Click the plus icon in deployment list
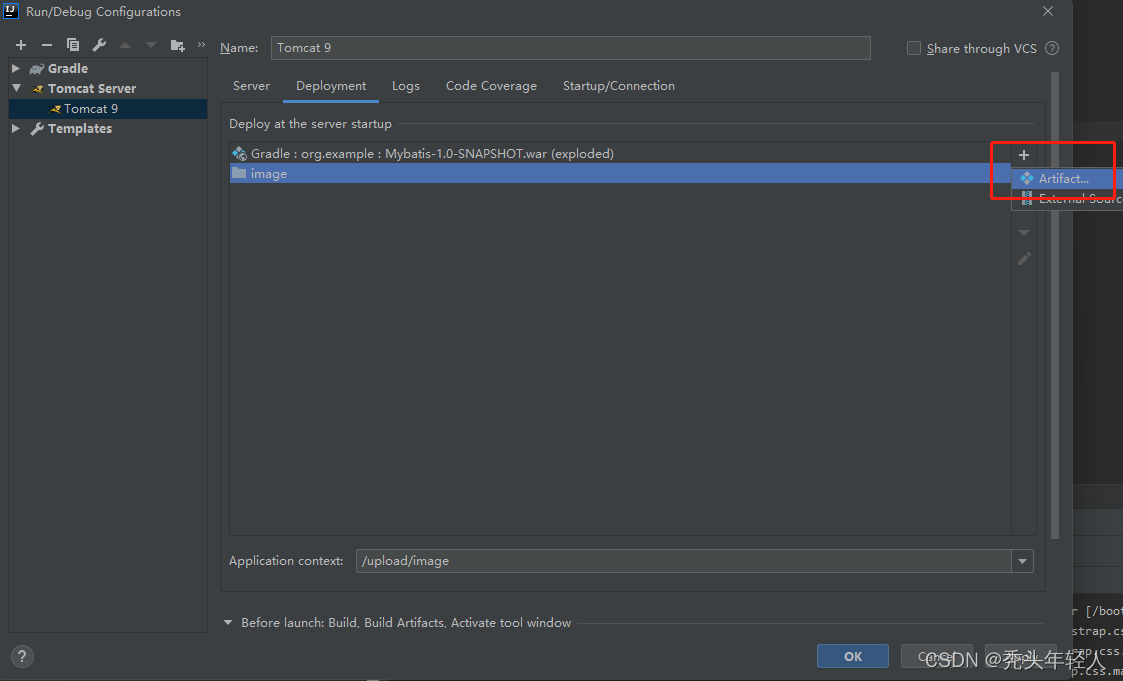 1023,155
